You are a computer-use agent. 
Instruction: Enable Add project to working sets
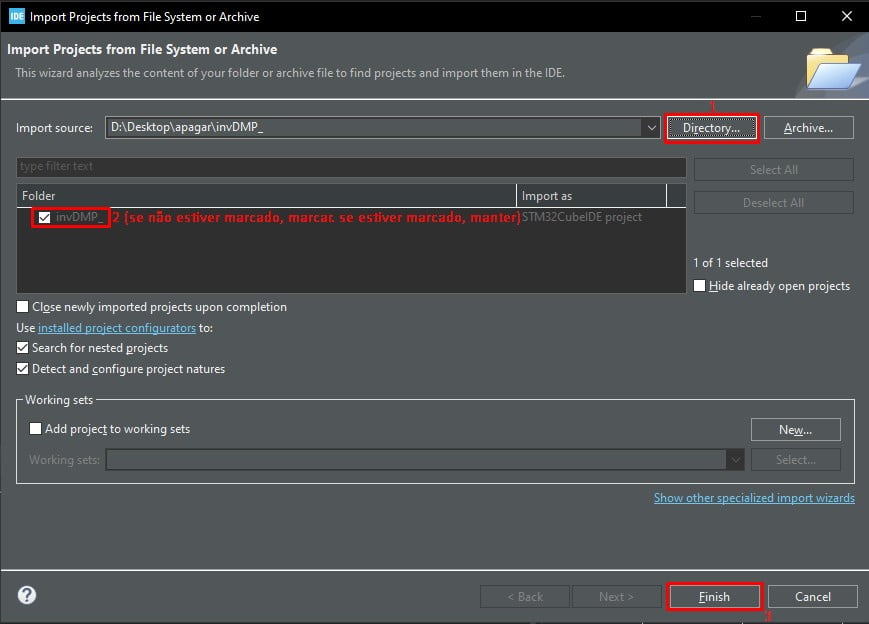pos(35,428)
